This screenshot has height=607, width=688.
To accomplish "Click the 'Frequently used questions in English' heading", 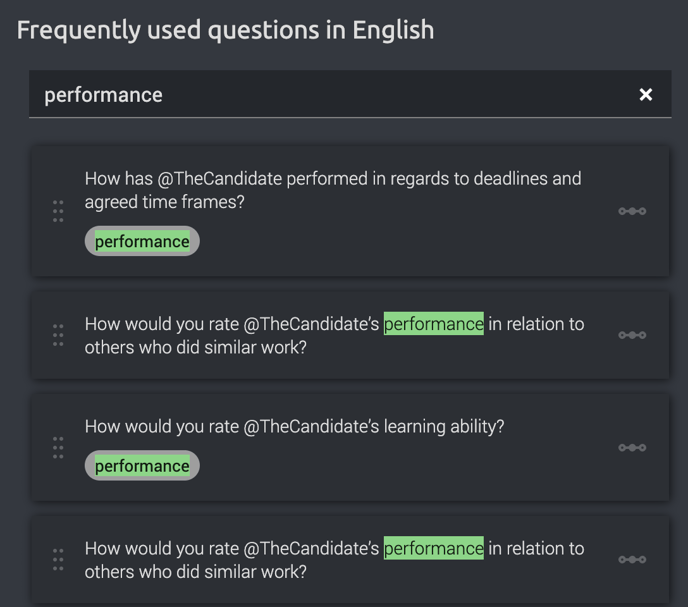I will pos(225,30).
